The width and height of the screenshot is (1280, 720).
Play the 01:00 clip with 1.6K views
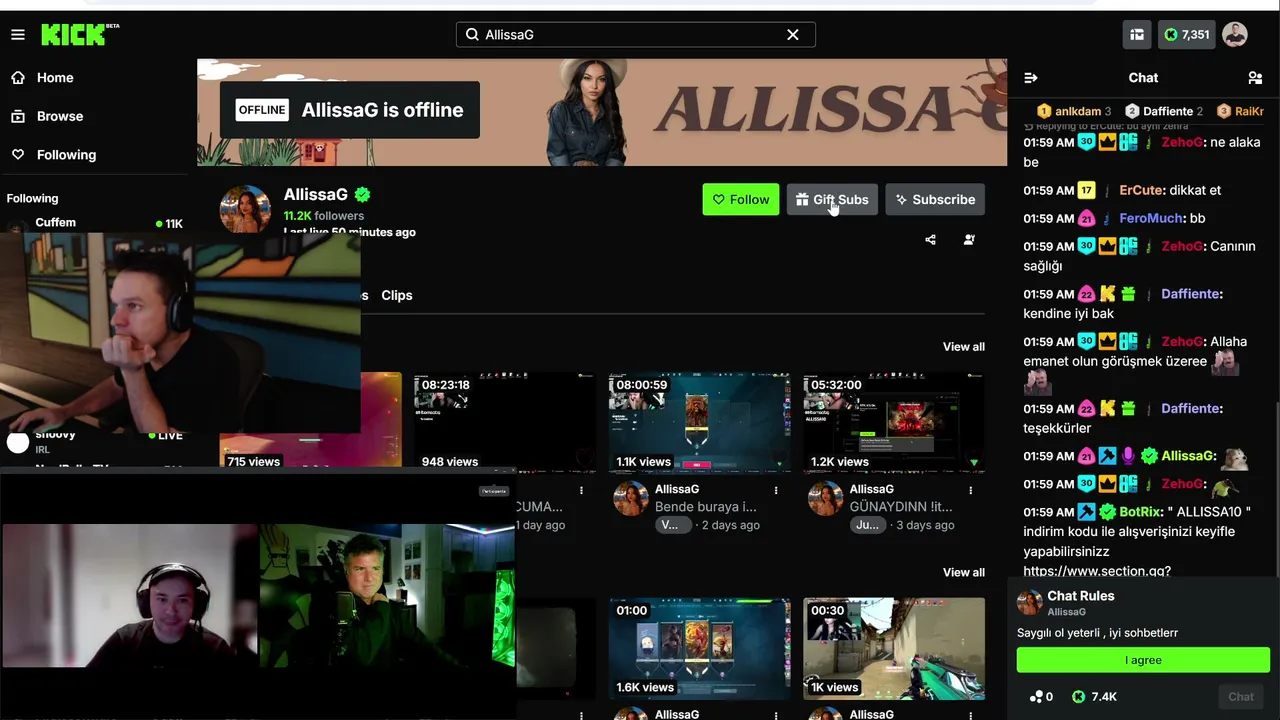click(x=699, y=648)
